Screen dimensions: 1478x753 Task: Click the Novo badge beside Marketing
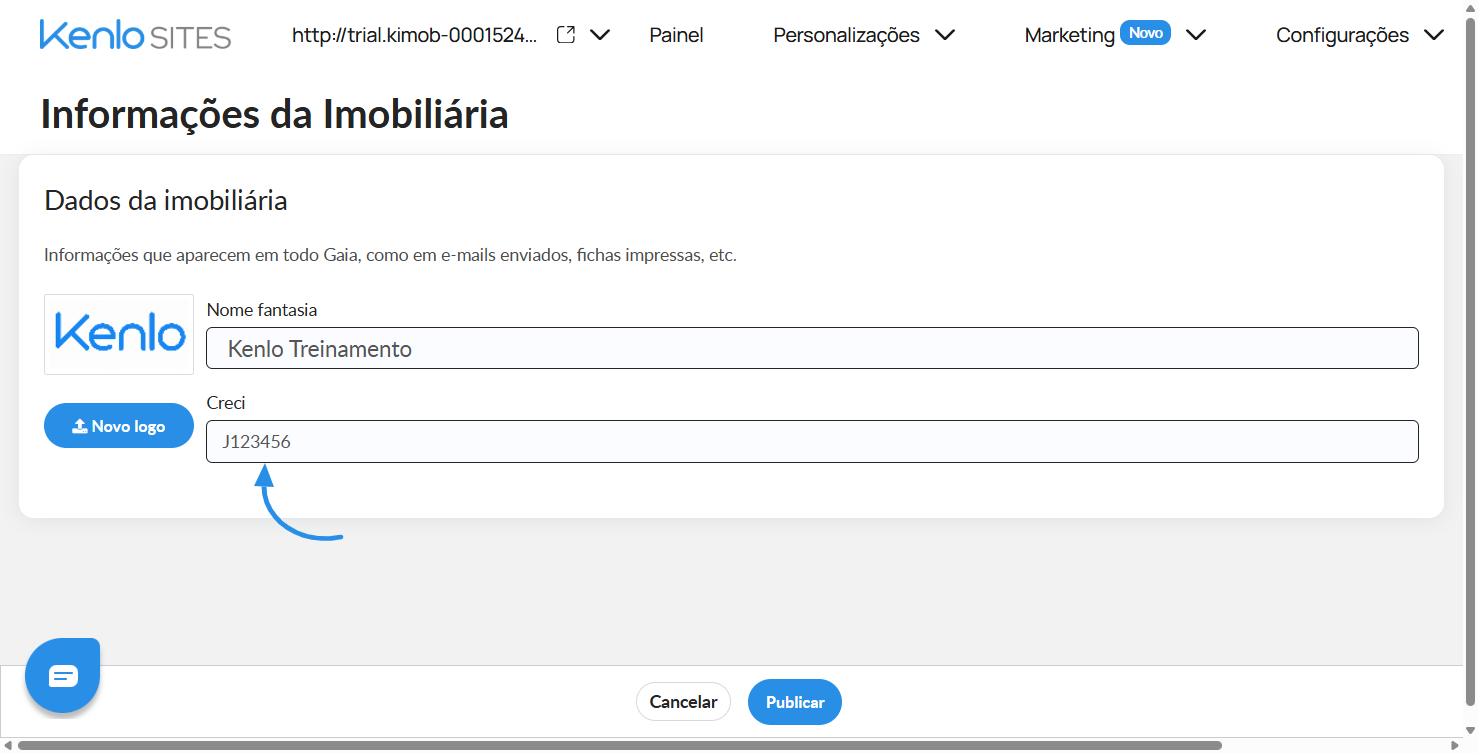pyautogui.click(x=1145, y=33)
